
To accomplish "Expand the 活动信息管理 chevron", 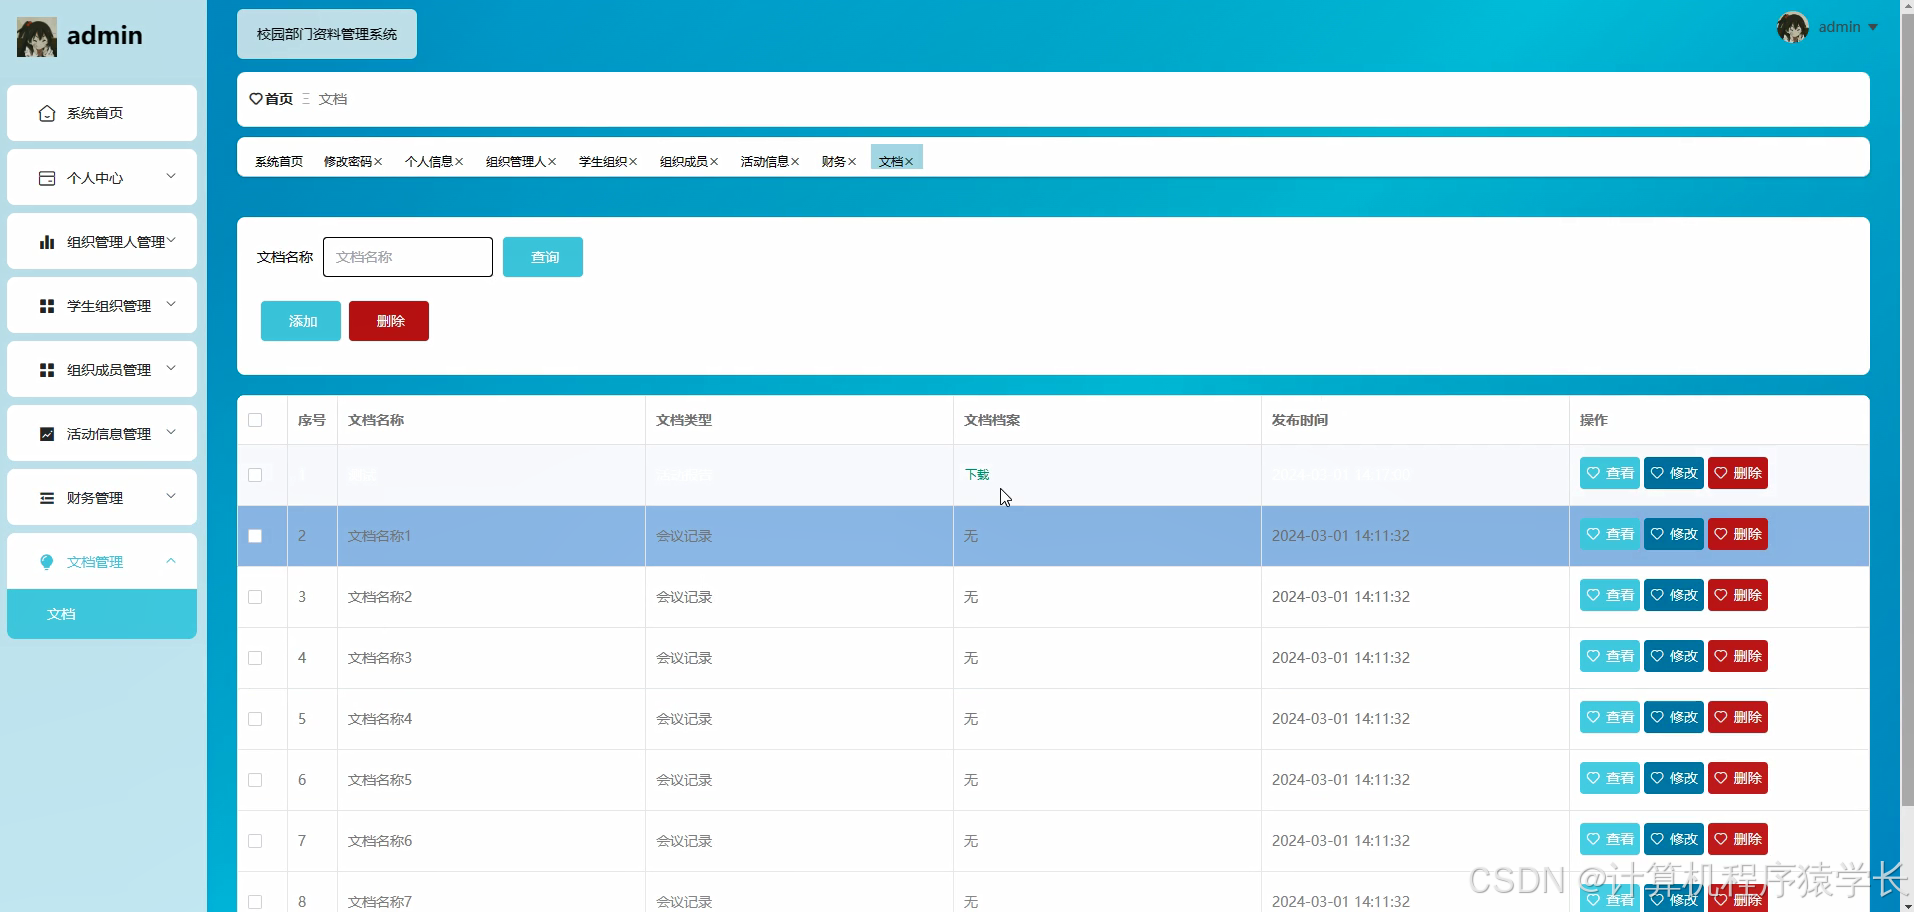I will [x=171, y=432].
